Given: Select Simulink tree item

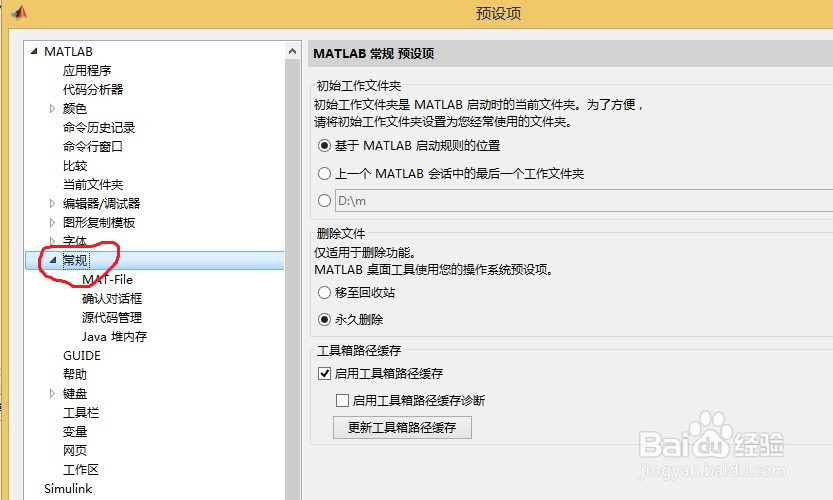Looking at the screenshot, I should point(68,489).
